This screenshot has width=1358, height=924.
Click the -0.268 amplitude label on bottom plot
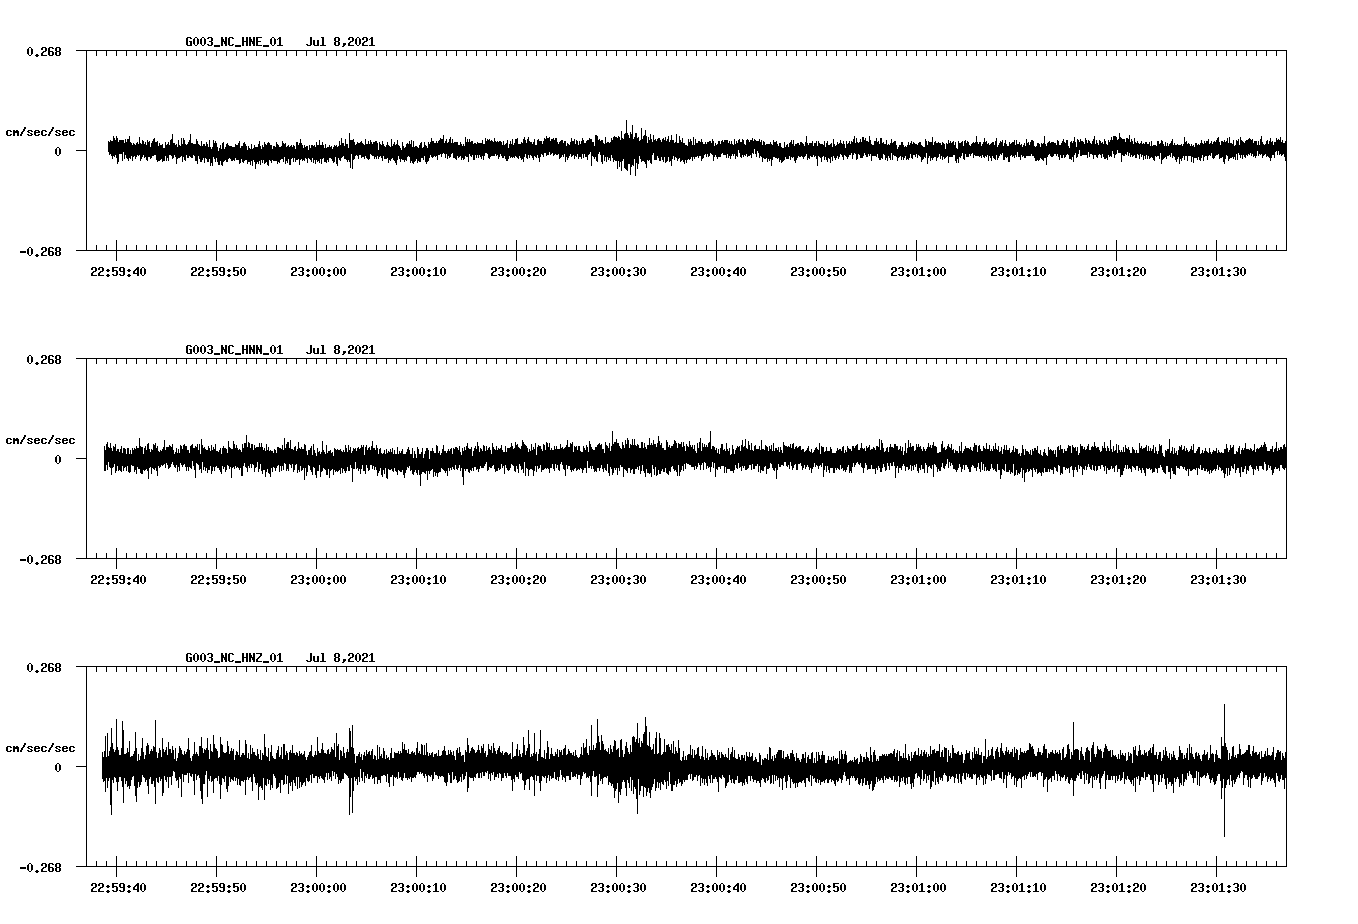point(41,869)
